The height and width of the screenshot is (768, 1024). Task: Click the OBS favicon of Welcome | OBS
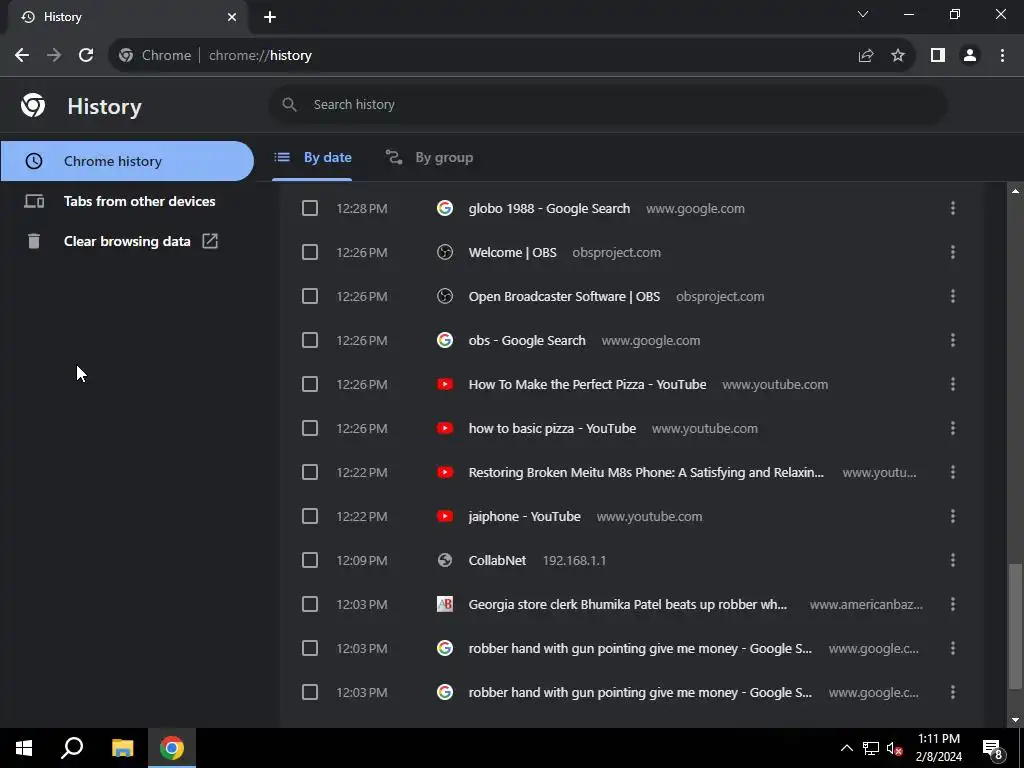point(445,252)
